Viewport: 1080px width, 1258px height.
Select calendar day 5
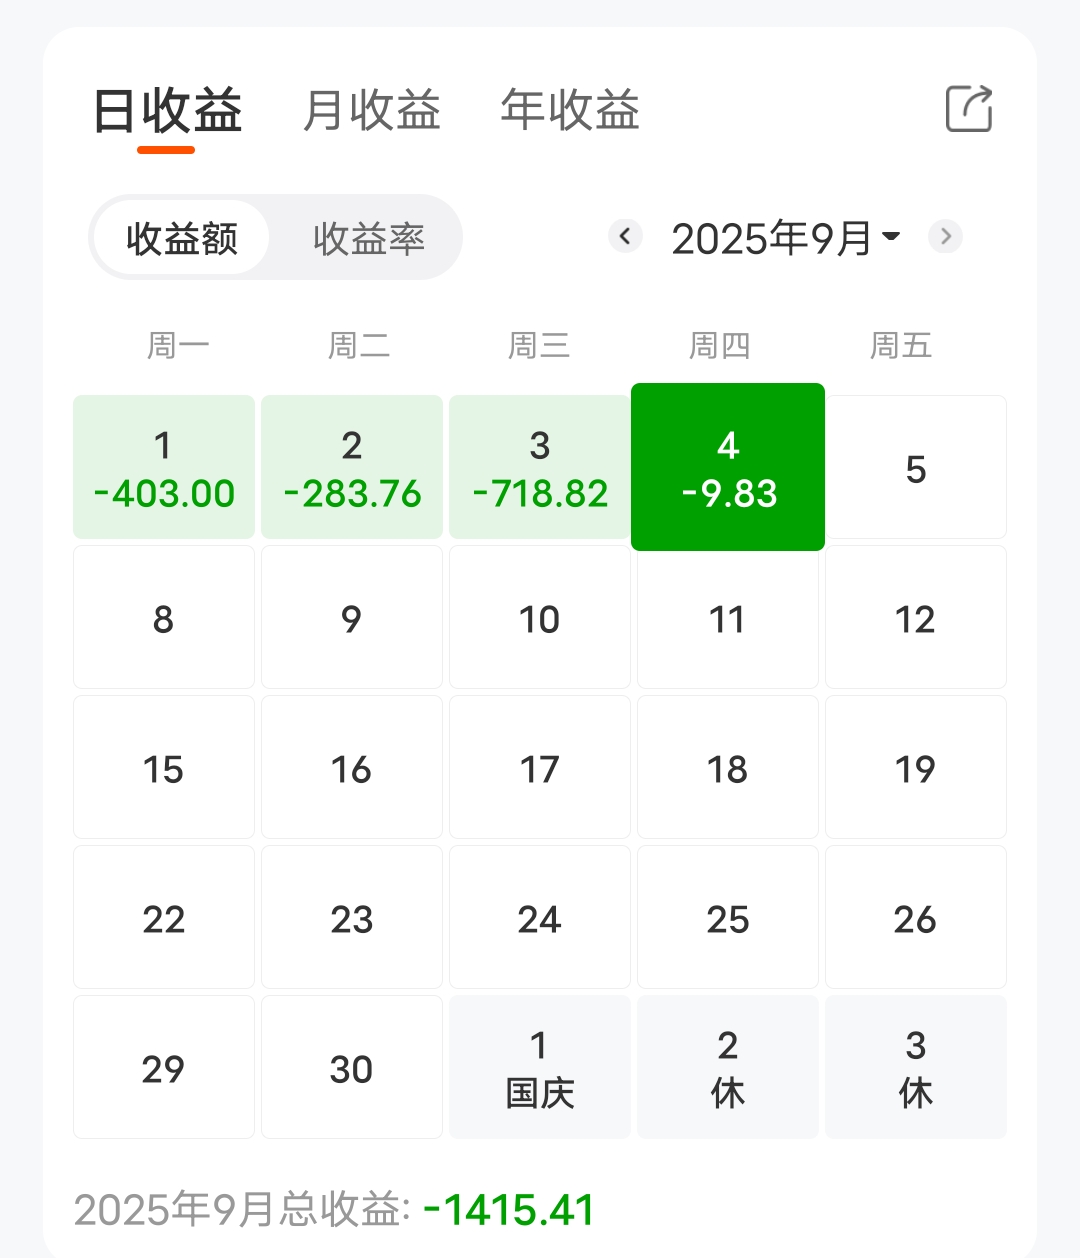(916, 467)
